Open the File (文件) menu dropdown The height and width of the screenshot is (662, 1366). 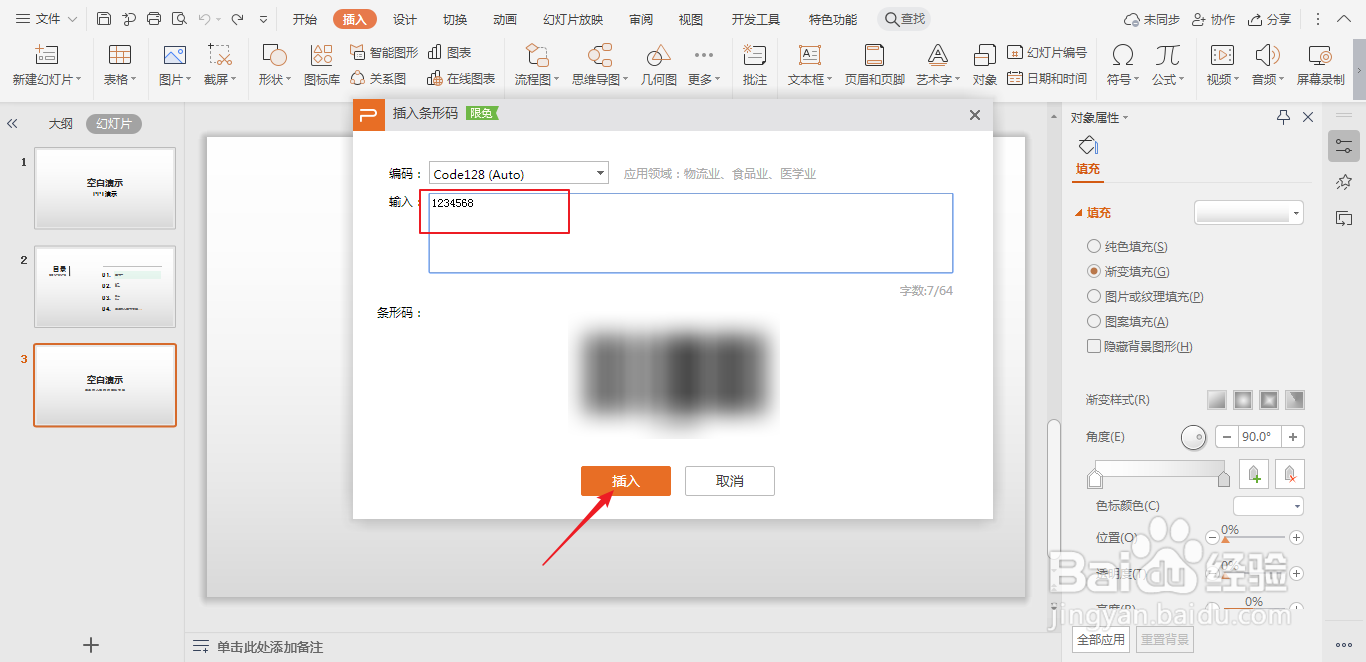[47, 19]
